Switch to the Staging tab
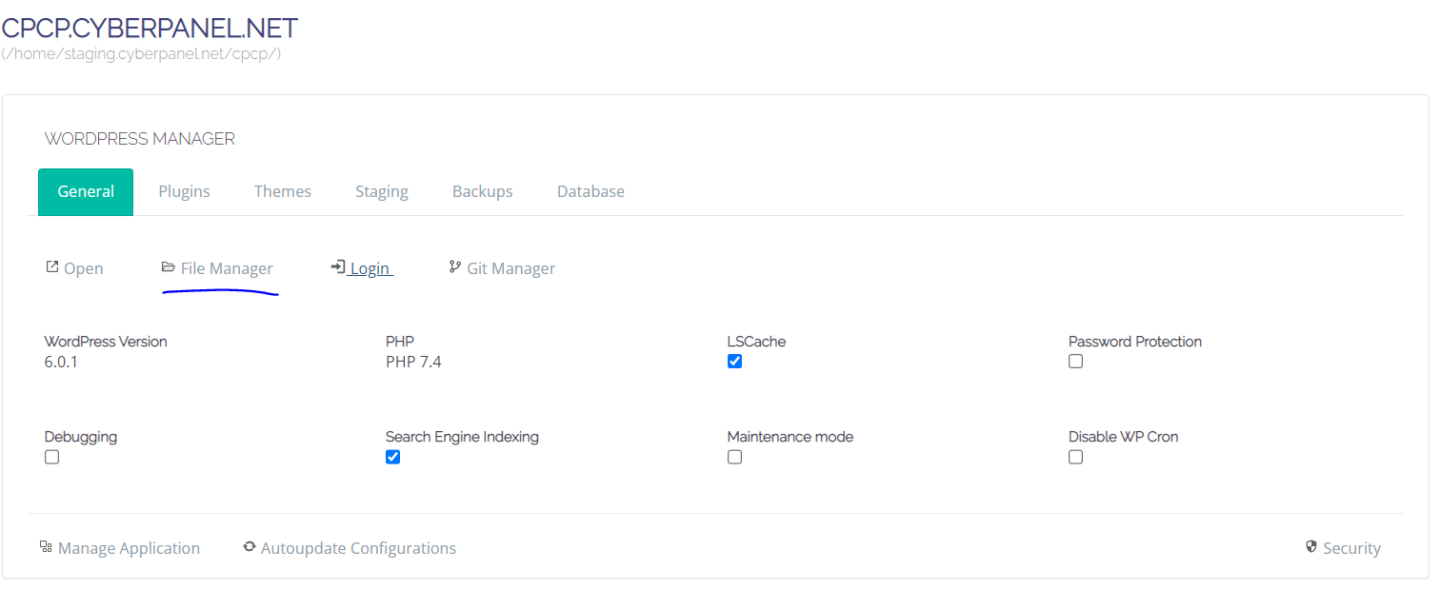 click(x=381, y=191)
